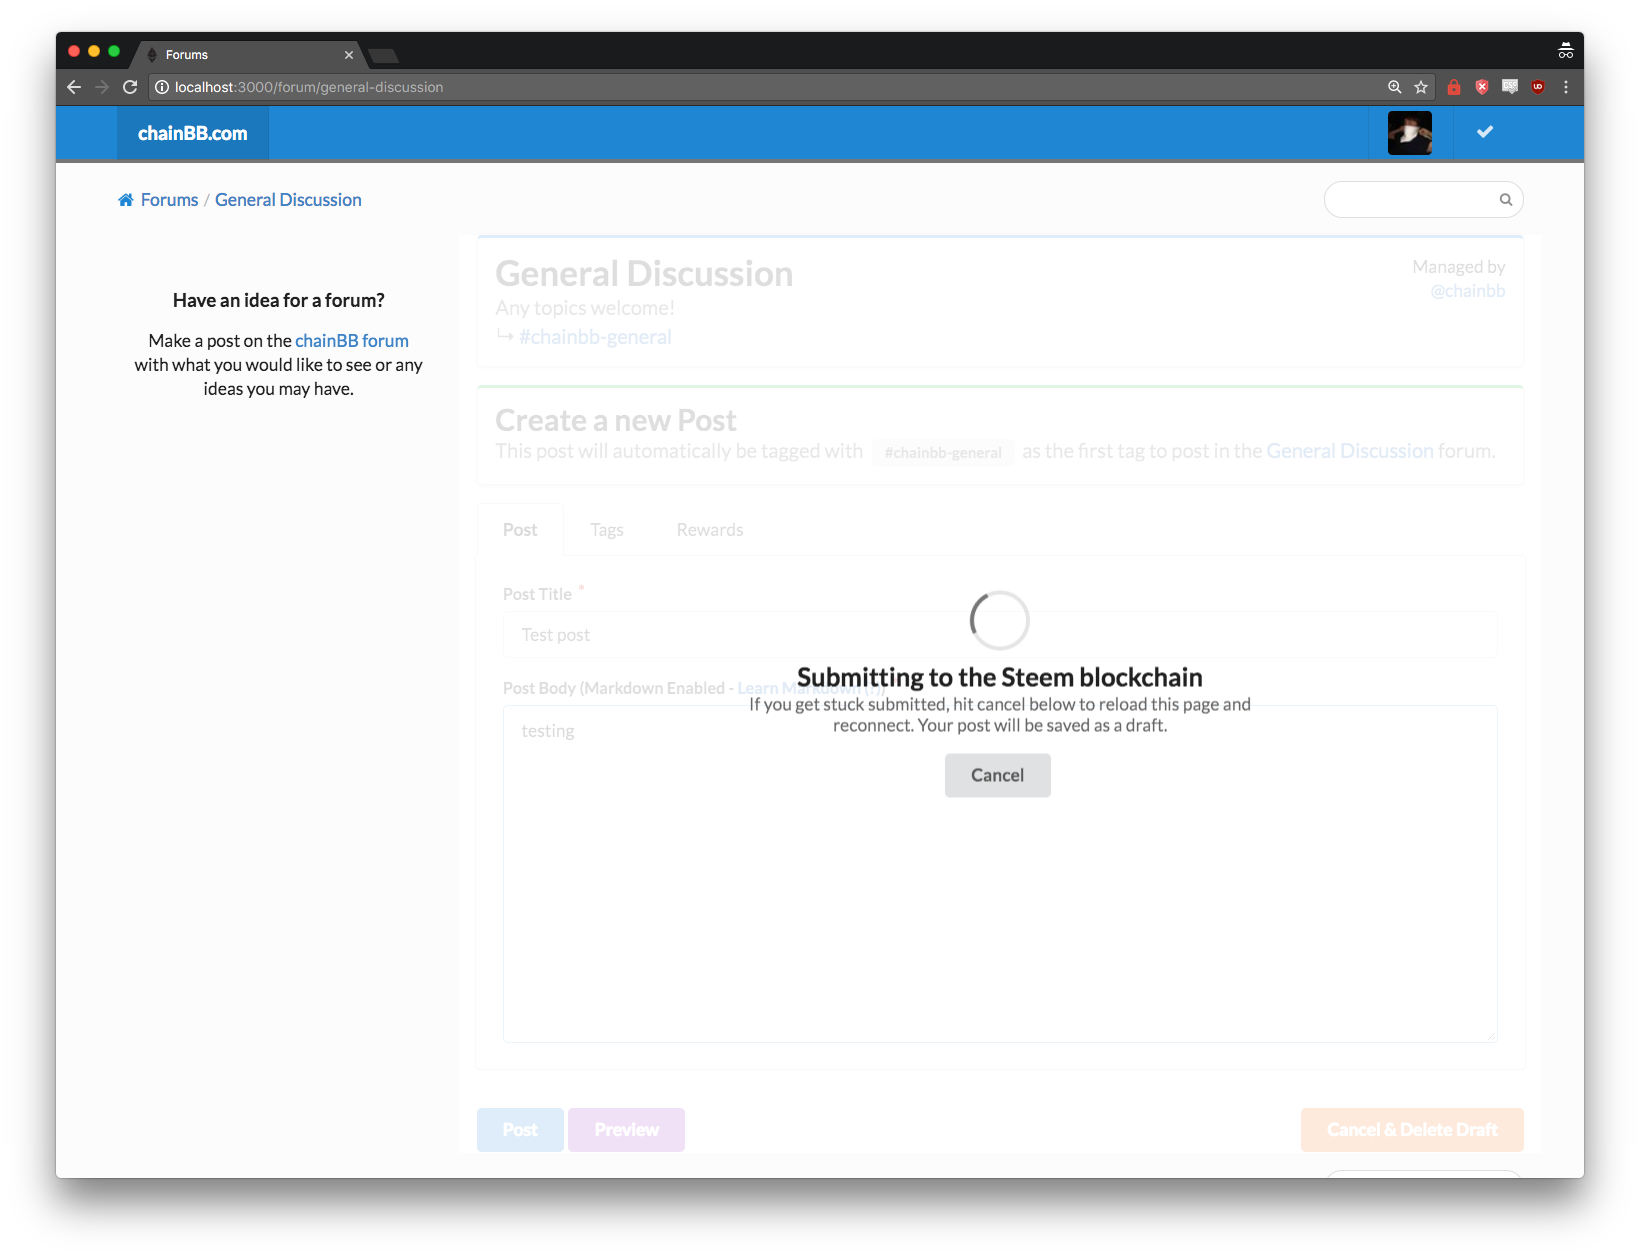Screen dimensions: 1640x1258
Task: Click the Preview button
Action: 627,1130
